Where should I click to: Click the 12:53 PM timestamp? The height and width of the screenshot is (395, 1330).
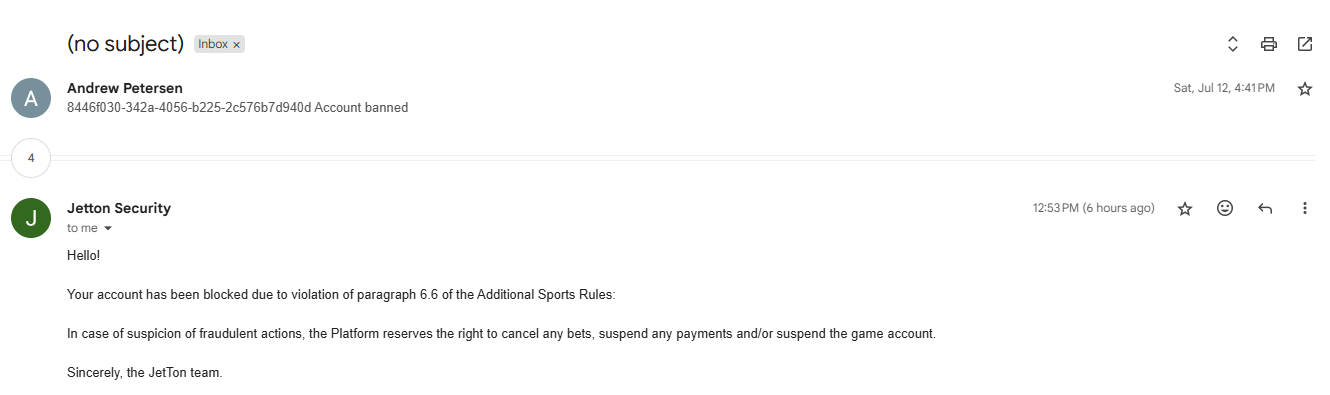tap(1093, 208)
